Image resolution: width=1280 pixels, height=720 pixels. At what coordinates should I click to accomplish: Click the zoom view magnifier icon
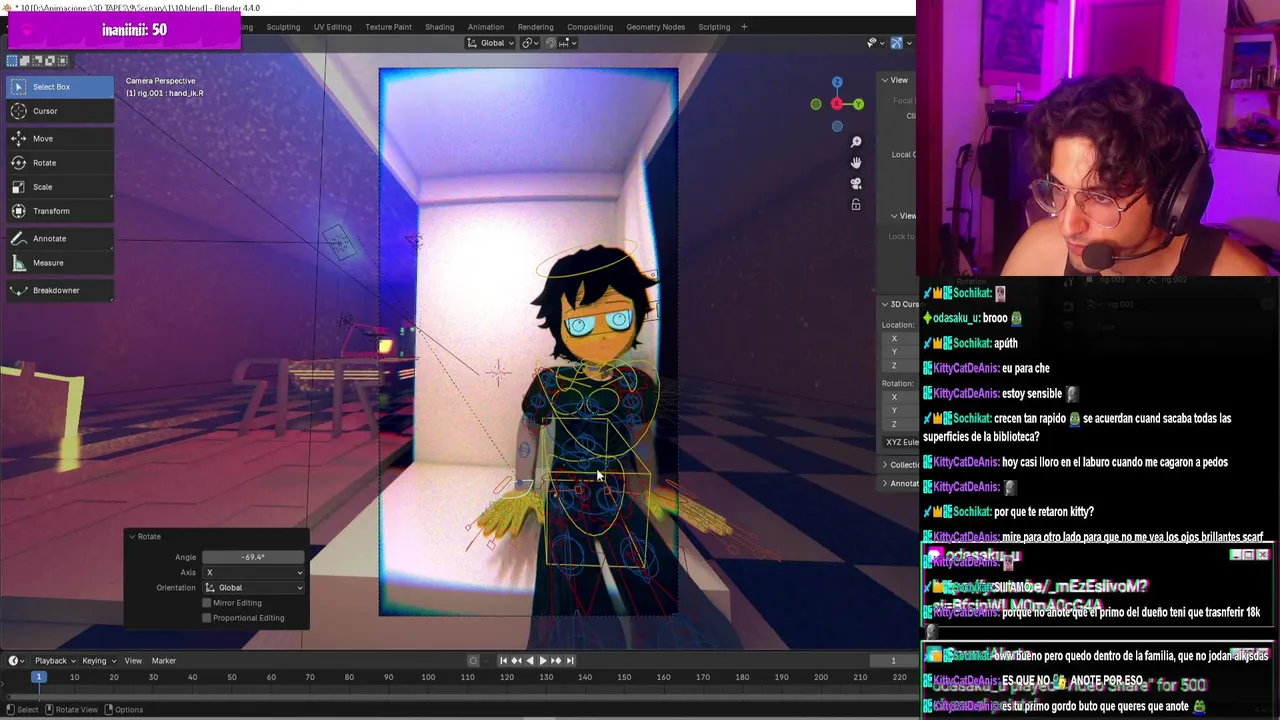[x=856, y=142]
